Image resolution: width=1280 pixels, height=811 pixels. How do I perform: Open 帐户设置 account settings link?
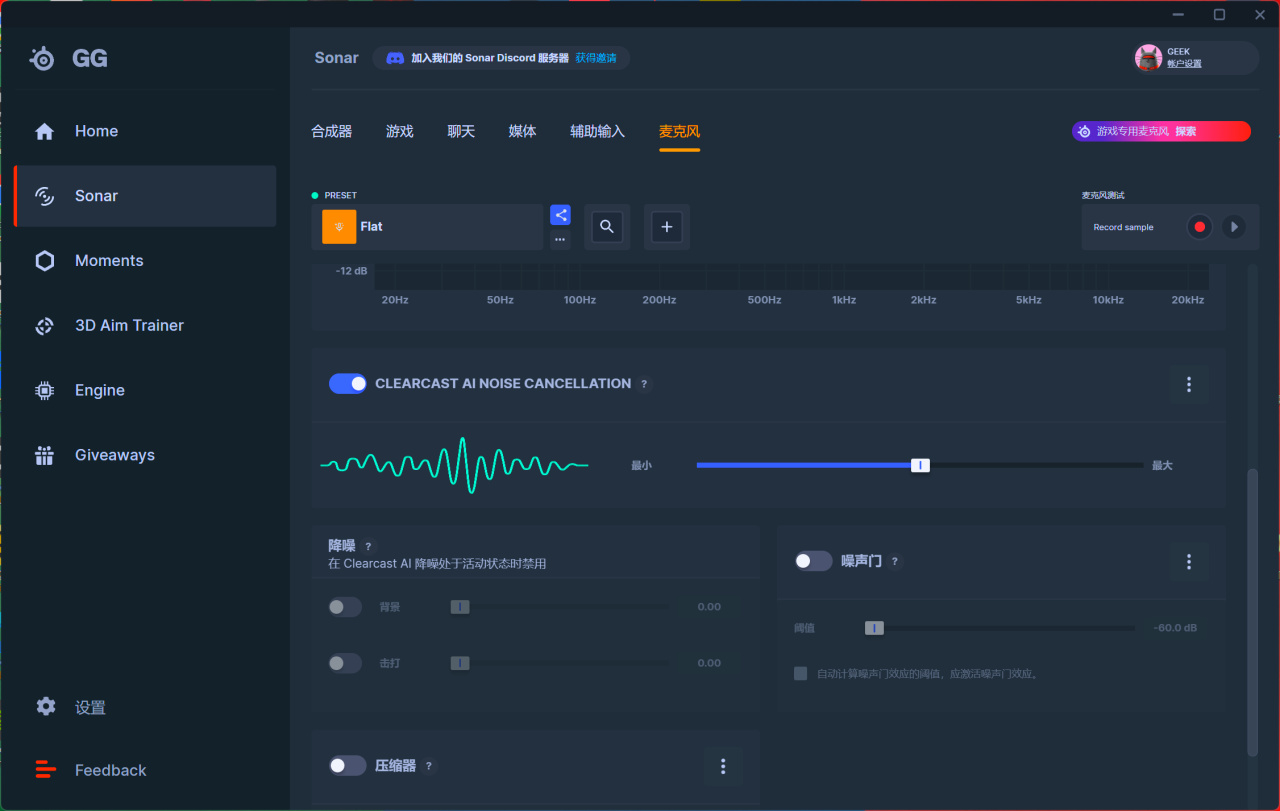coord(1184,64)
